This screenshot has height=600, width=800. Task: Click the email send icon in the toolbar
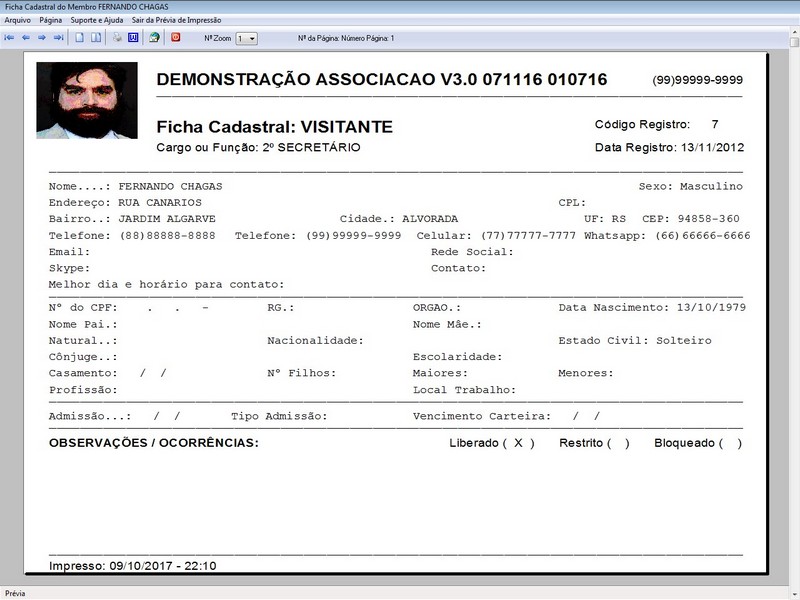coord(154,38)
